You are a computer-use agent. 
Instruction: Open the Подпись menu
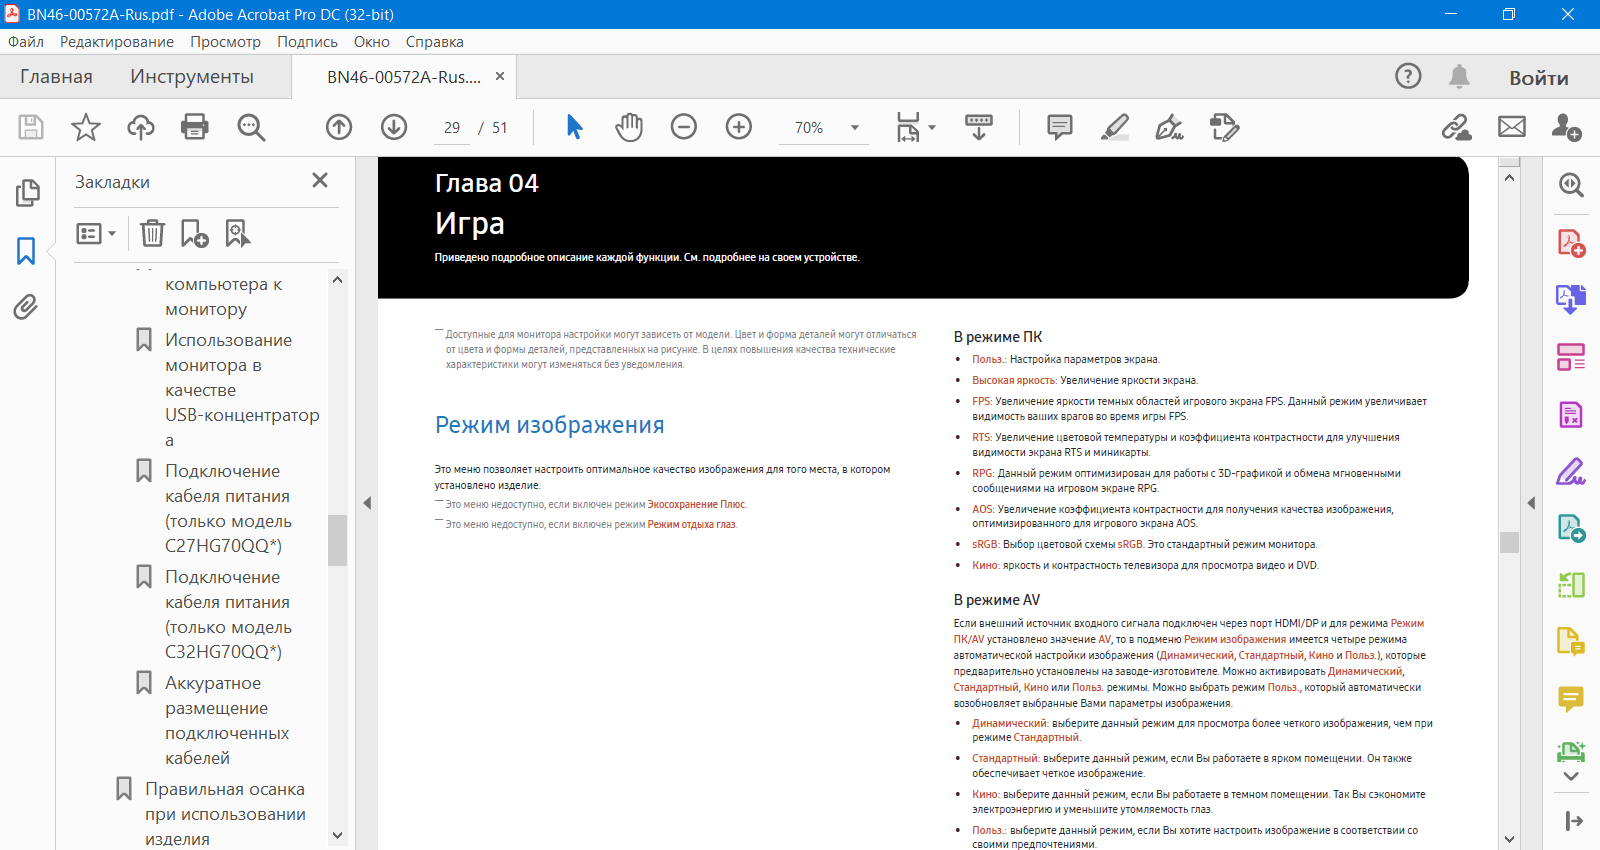(x=307, y=42)
